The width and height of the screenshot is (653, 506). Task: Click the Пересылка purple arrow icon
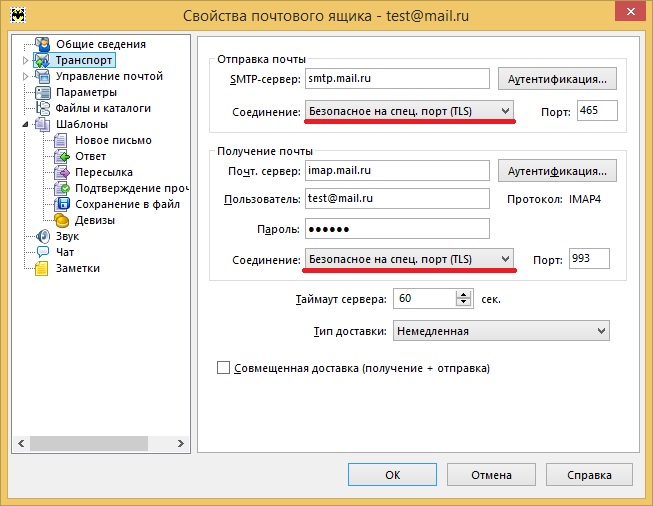pyautogui.click(x=61, y=172)
